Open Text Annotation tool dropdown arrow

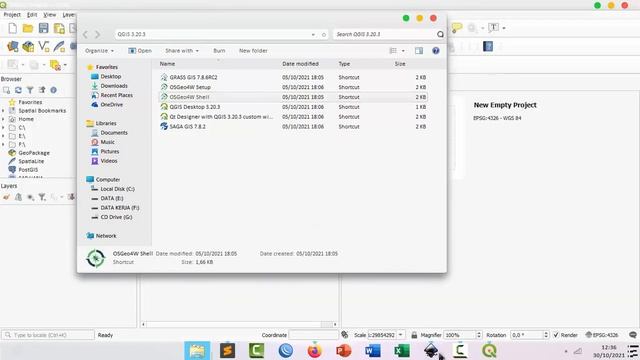tap(504, 28)
